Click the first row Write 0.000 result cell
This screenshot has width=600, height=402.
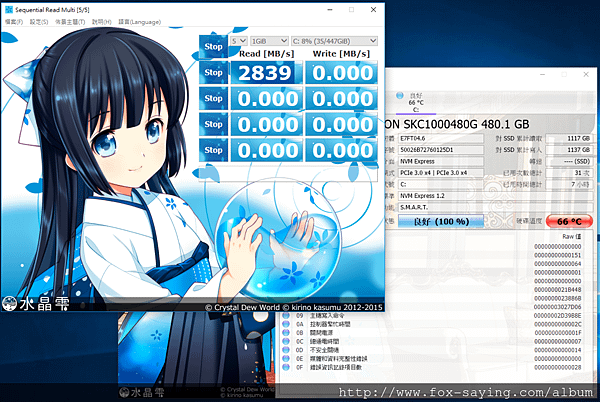click(x=341, y=72)
